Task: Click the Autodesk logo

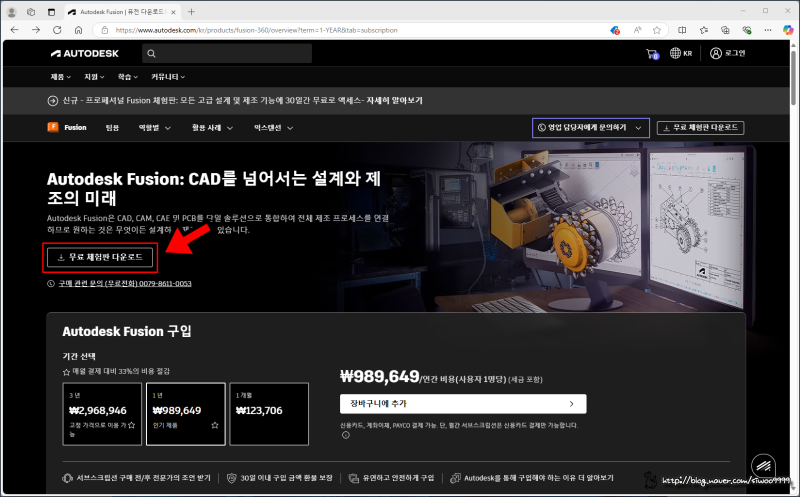Action: (85, 53)
